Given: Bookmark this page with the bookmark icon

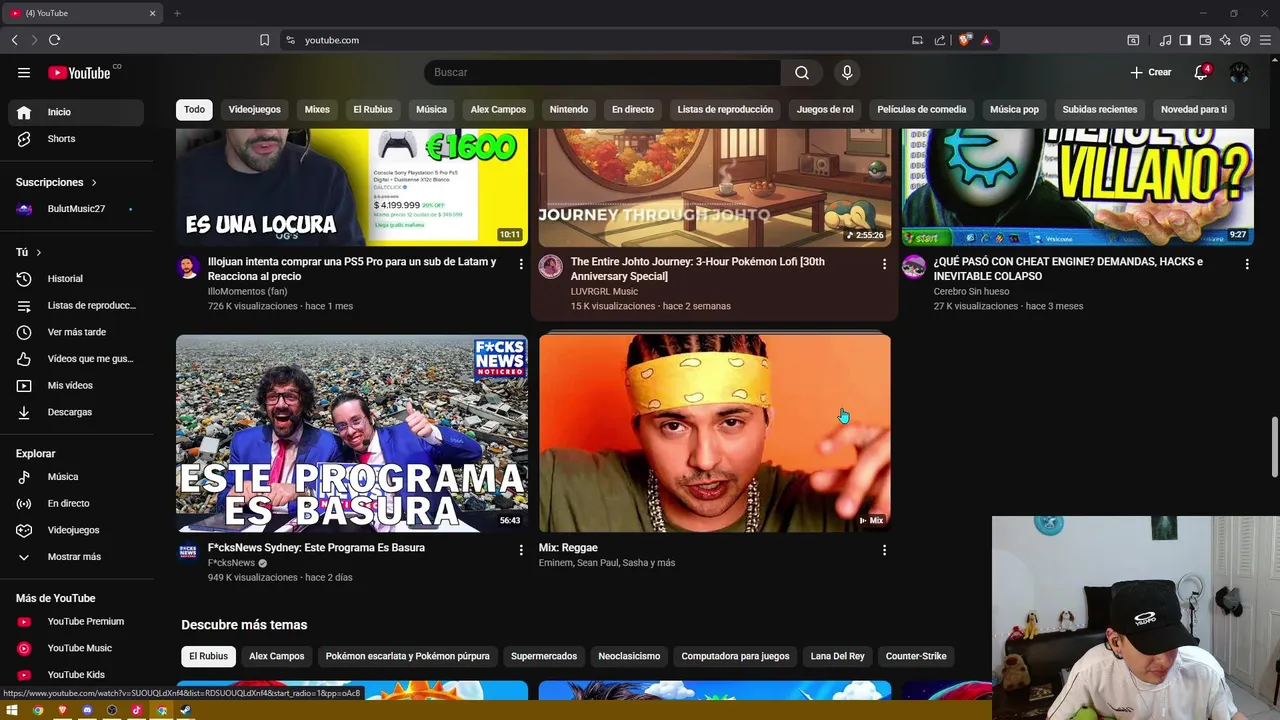Looking at the screenshot, I should tap(264, 40).
